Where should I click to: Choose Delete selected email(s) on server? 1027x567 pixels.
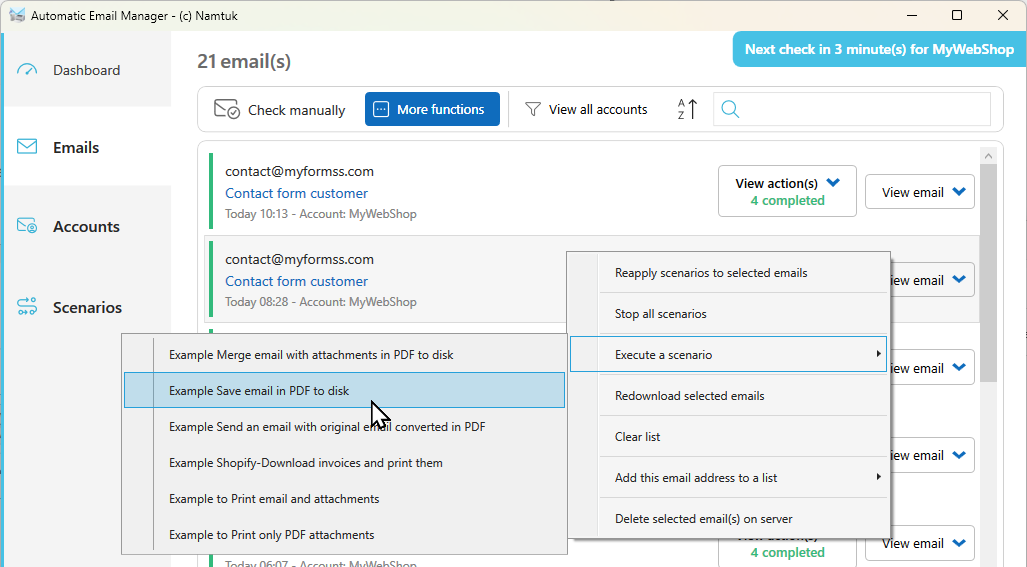pos(728,519)
